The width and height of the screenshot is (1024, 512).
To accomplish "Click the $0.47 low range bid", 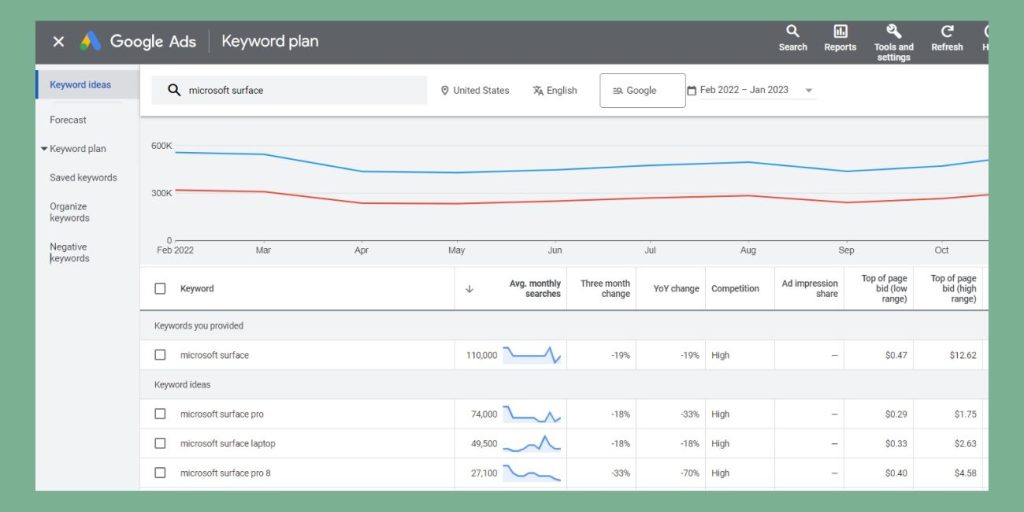I will (x=896, y=355).
